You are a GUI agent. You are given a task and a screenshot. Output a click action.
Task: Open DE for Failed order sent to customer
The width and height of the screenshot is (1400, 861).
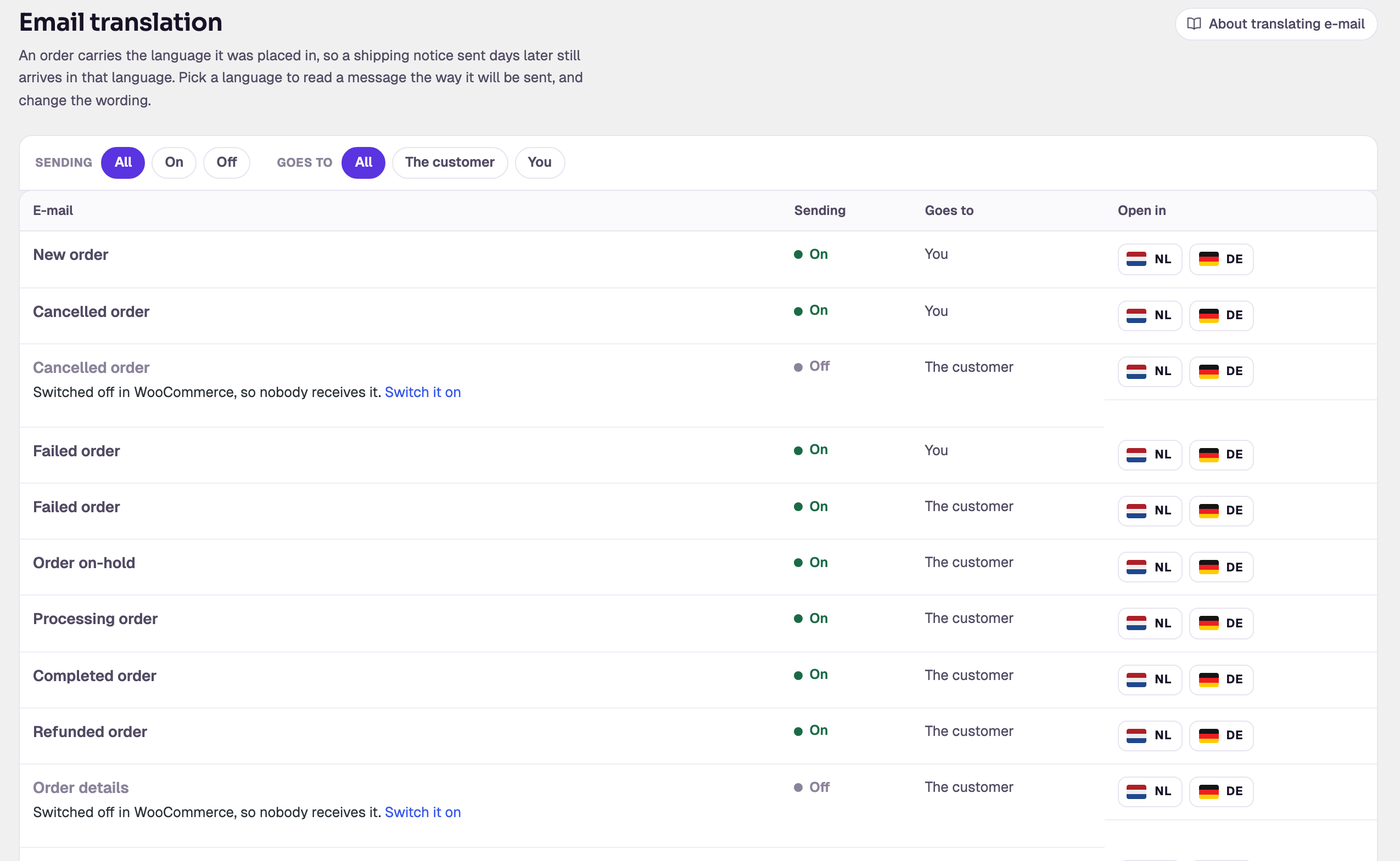click(x=1221, y=511)
